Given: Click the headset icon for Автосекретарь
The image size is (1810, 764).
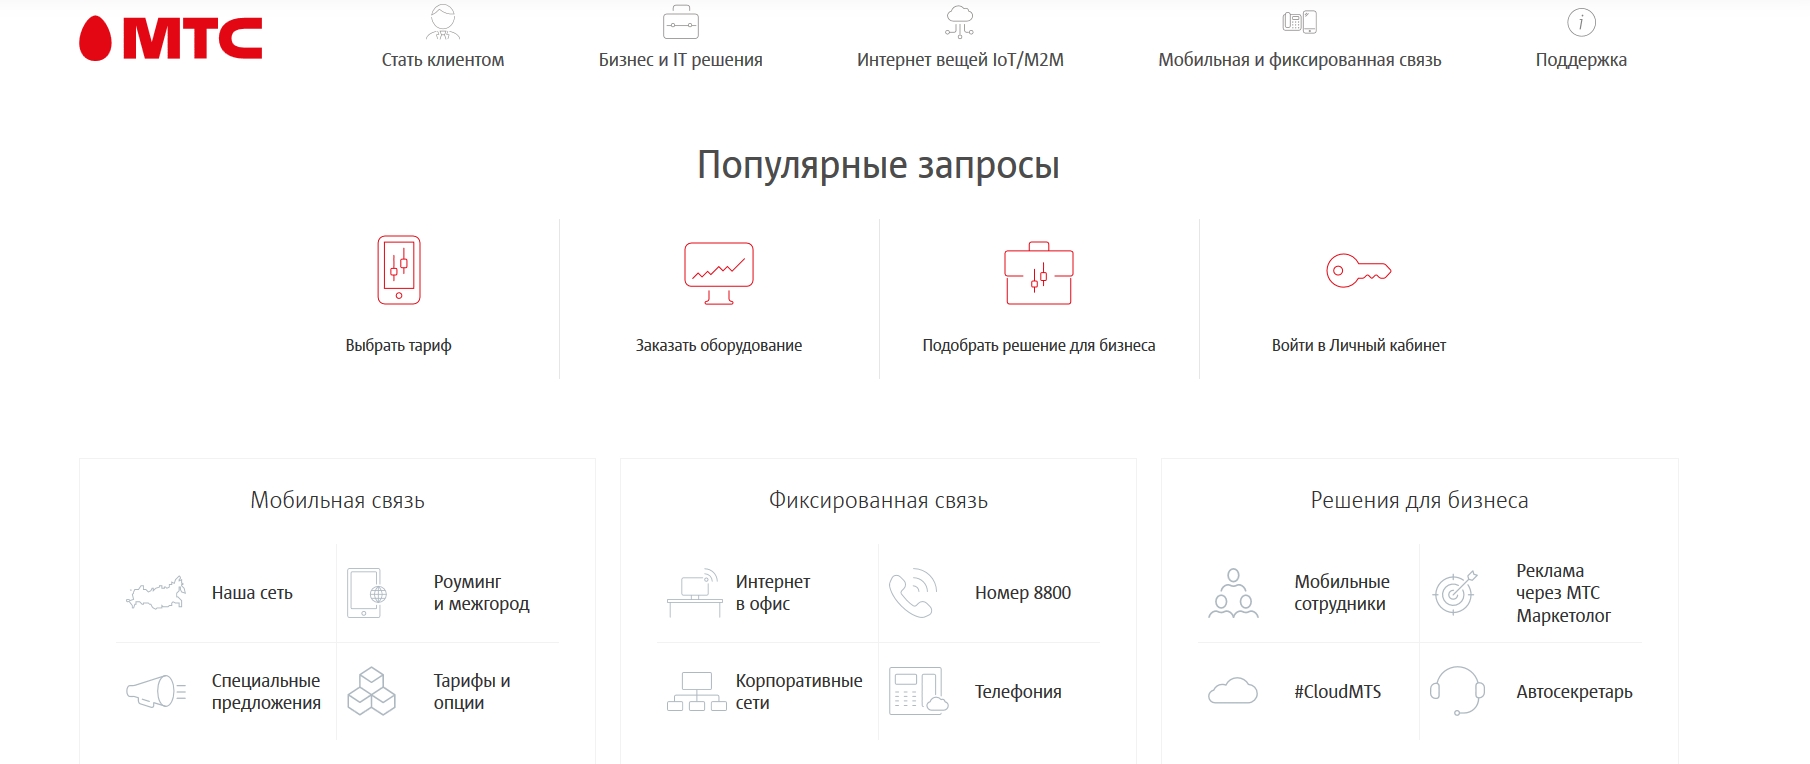Looking at the screenshot, I should point(1456,691).
